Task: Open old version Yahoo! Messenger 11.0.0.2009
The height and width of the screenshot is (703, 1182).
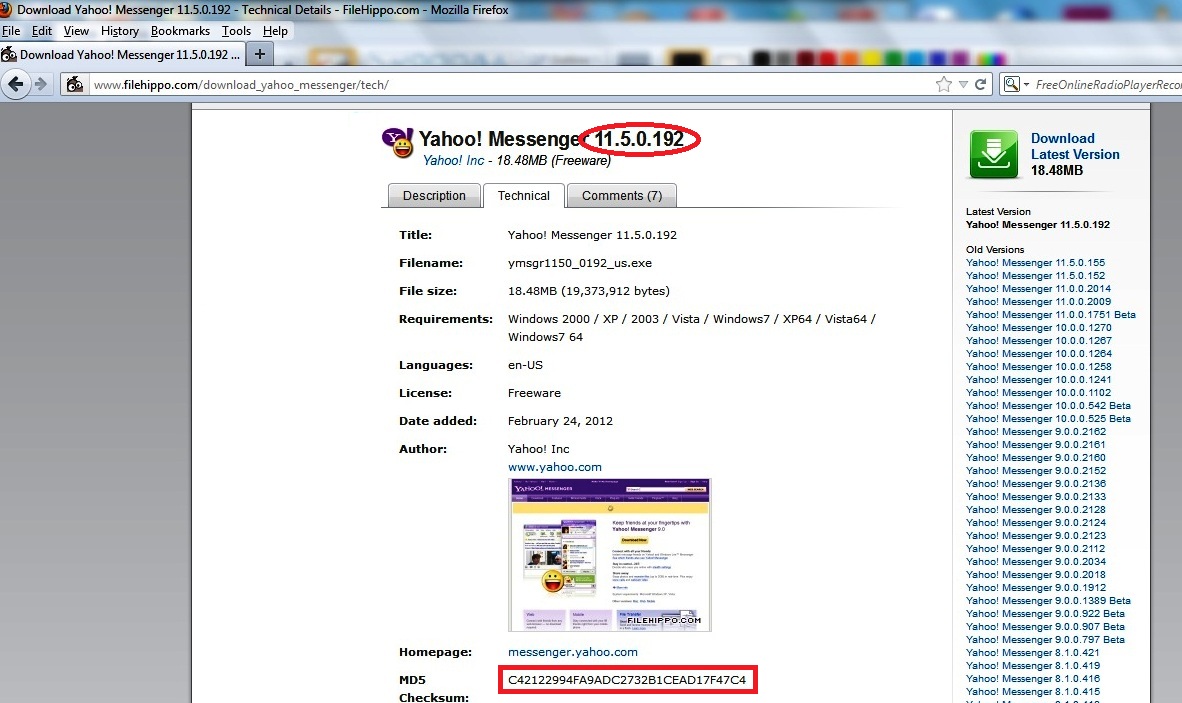Action: [1039, 301]
